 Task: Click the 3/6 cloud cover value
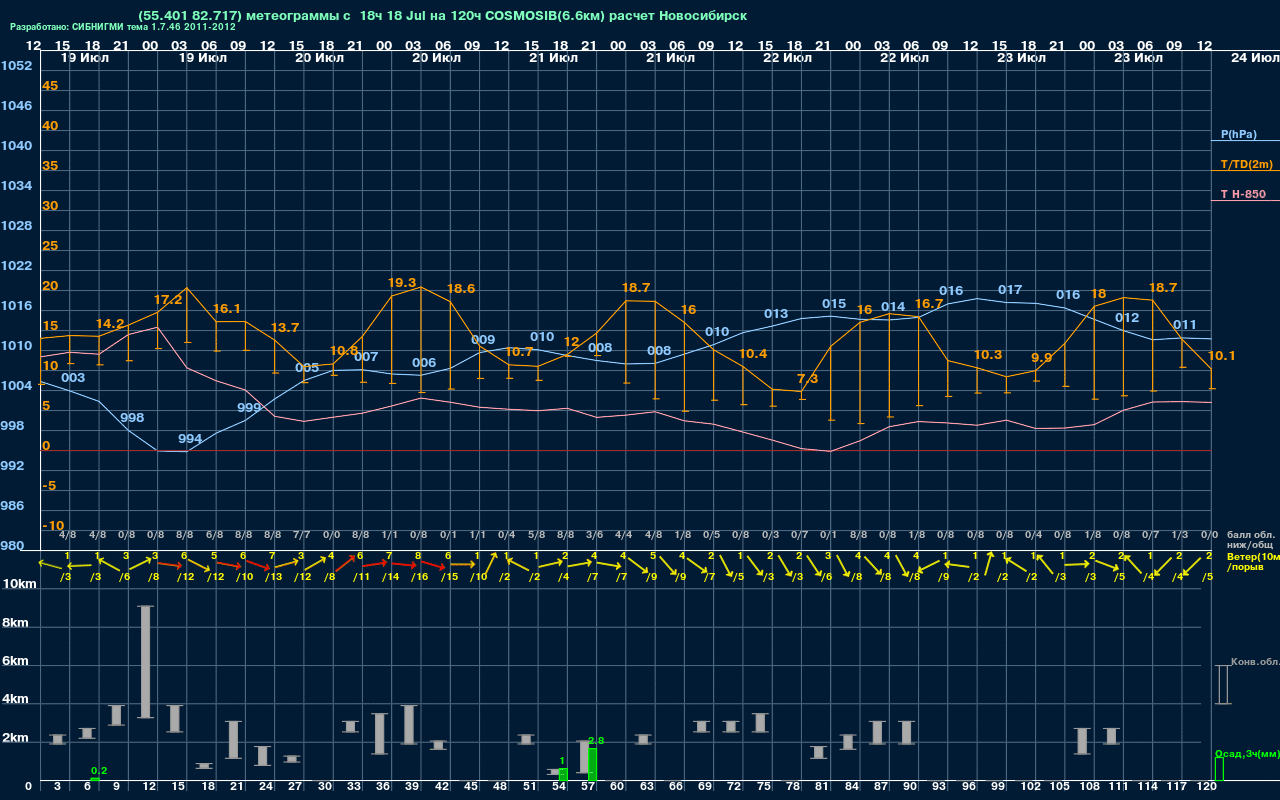coord(595,536)
